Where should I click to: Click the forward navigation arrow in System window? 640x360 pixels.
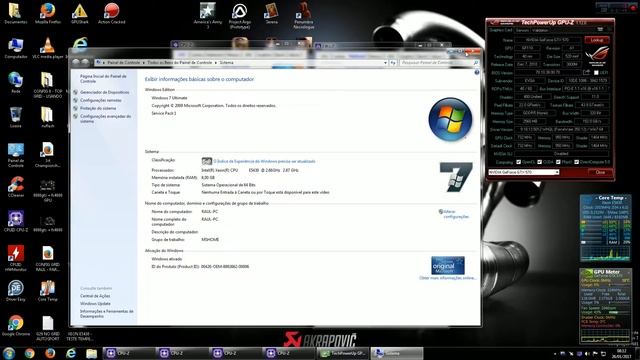click(x=85, y=62)
